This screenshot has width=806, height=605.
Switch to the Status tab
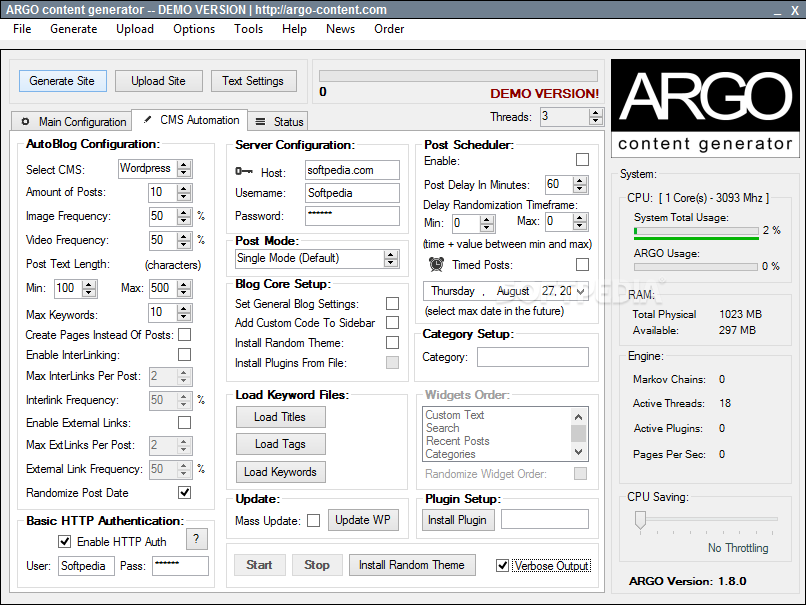(278, 122)
